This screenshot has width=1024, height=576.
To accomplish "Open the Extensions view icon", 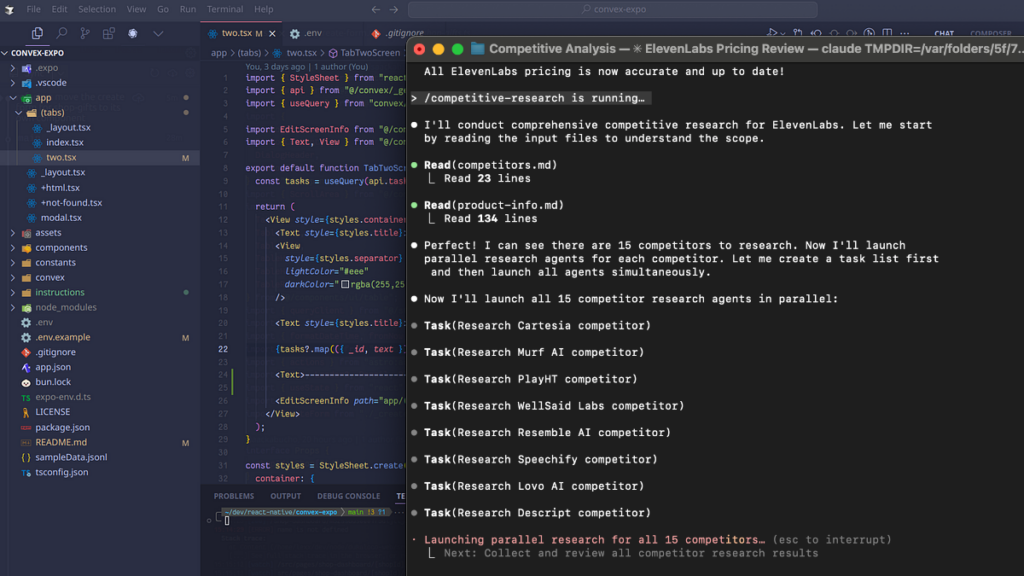I will [x=109, y=33].
